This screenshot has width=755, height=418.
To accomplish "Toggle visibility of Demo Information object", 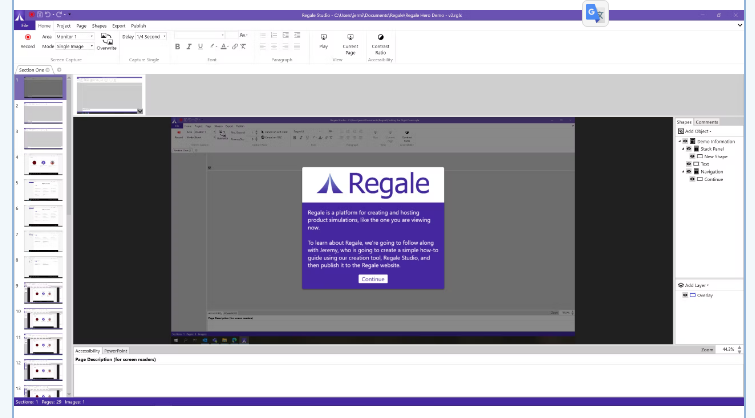I will pyautogui.click(x=686, y=142).
